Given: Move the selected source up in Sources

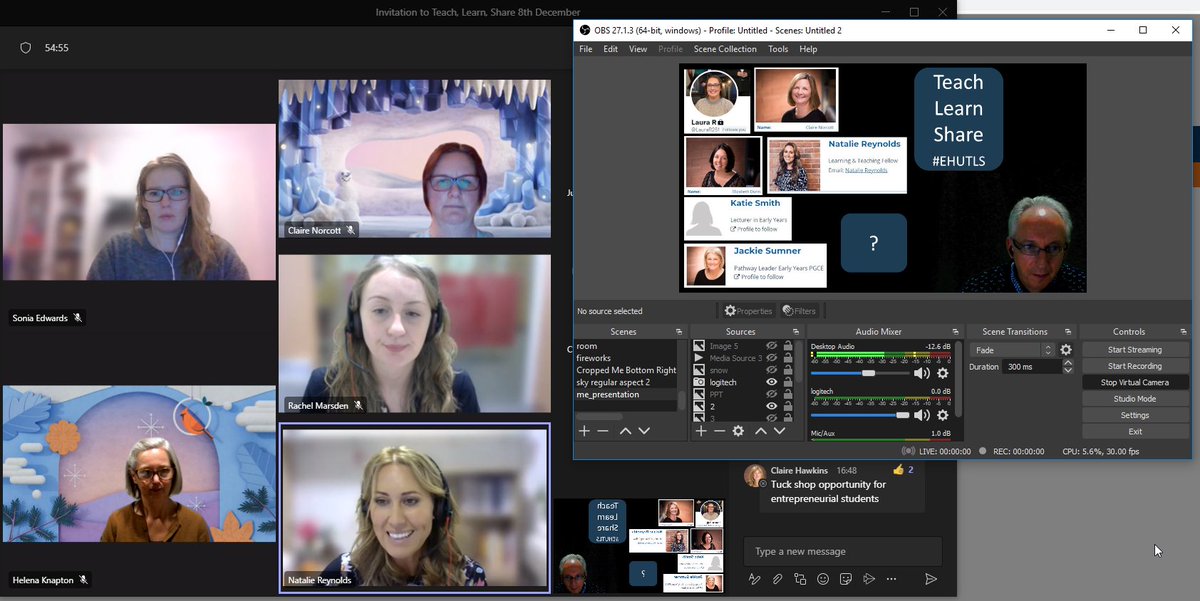Looking at the screenshot, I should tap(761, 431).
